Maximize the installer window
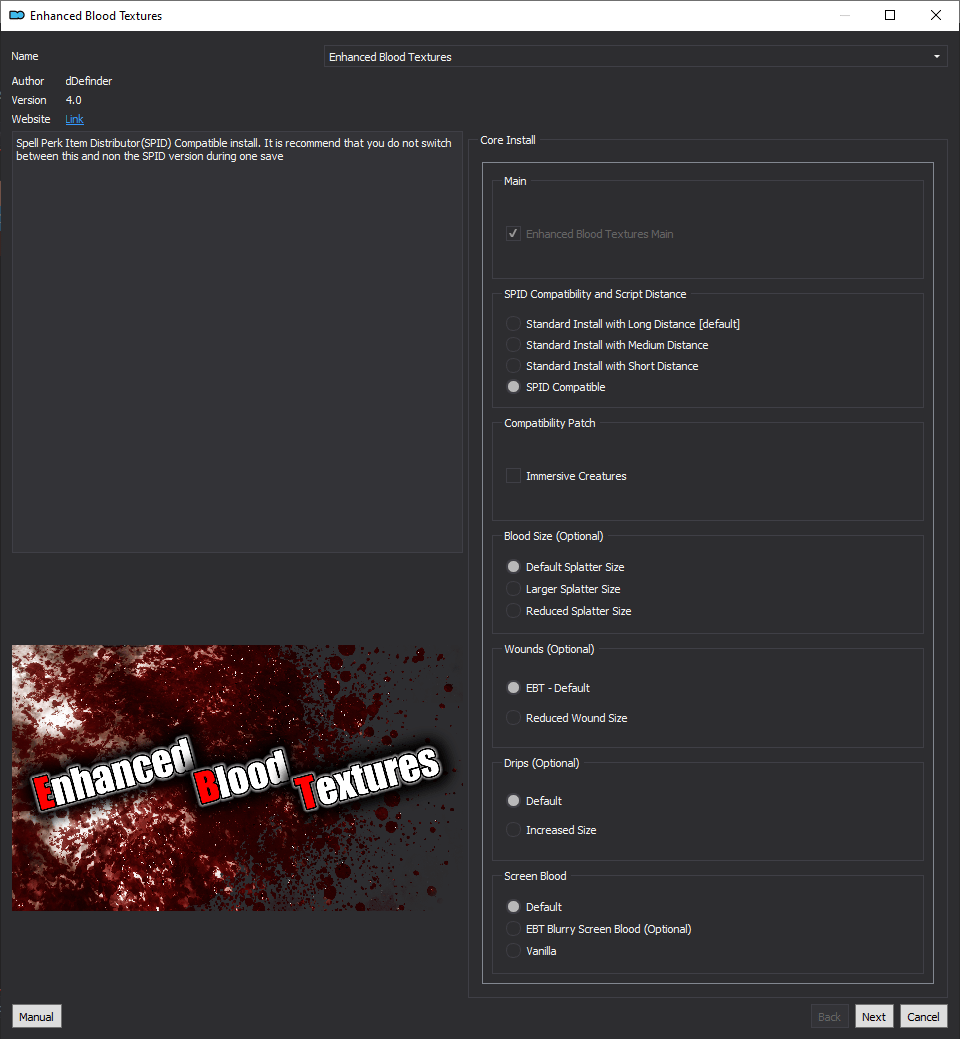This screenshot has height=1039, width=960. point(890,15)
